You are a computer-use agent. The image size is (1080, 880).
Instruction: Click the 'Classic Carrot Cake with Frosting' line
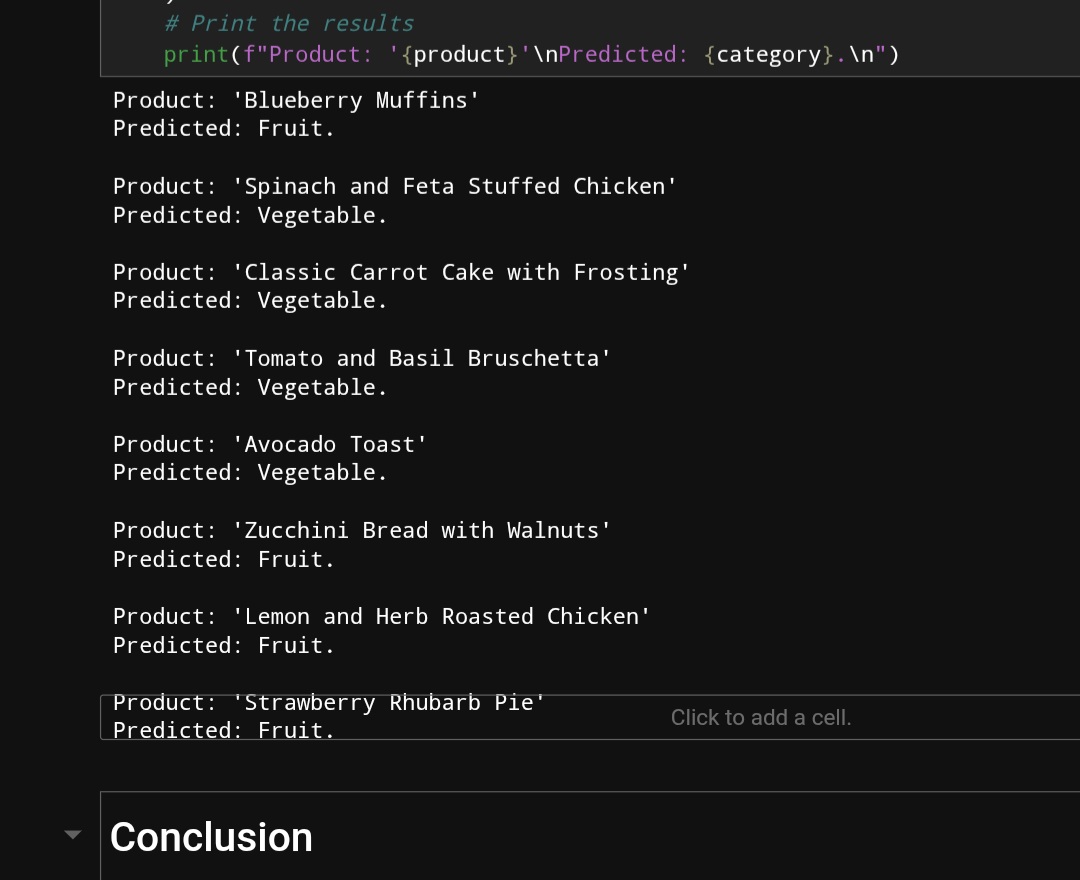401,272
